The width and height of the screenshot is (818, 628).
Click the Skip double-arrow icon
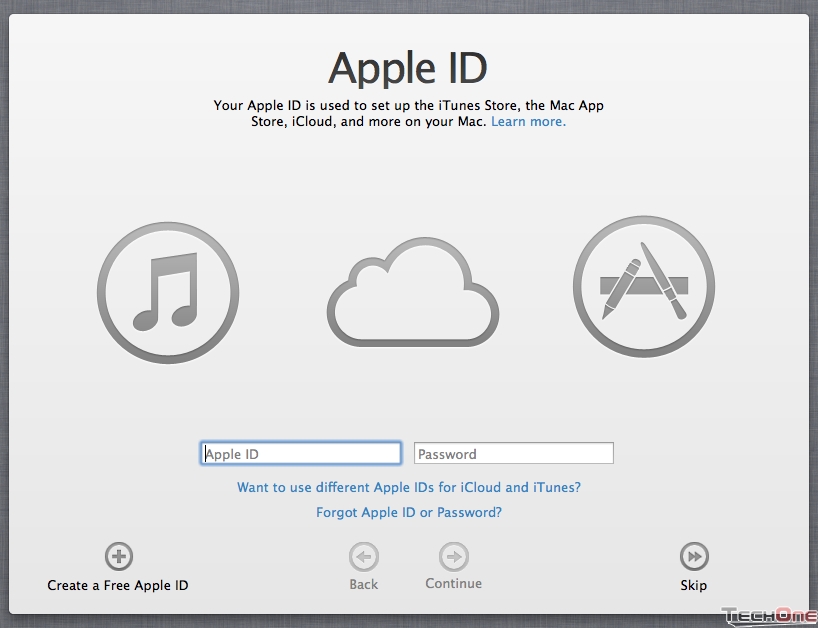pyautogui.click(x=694, y=556)
